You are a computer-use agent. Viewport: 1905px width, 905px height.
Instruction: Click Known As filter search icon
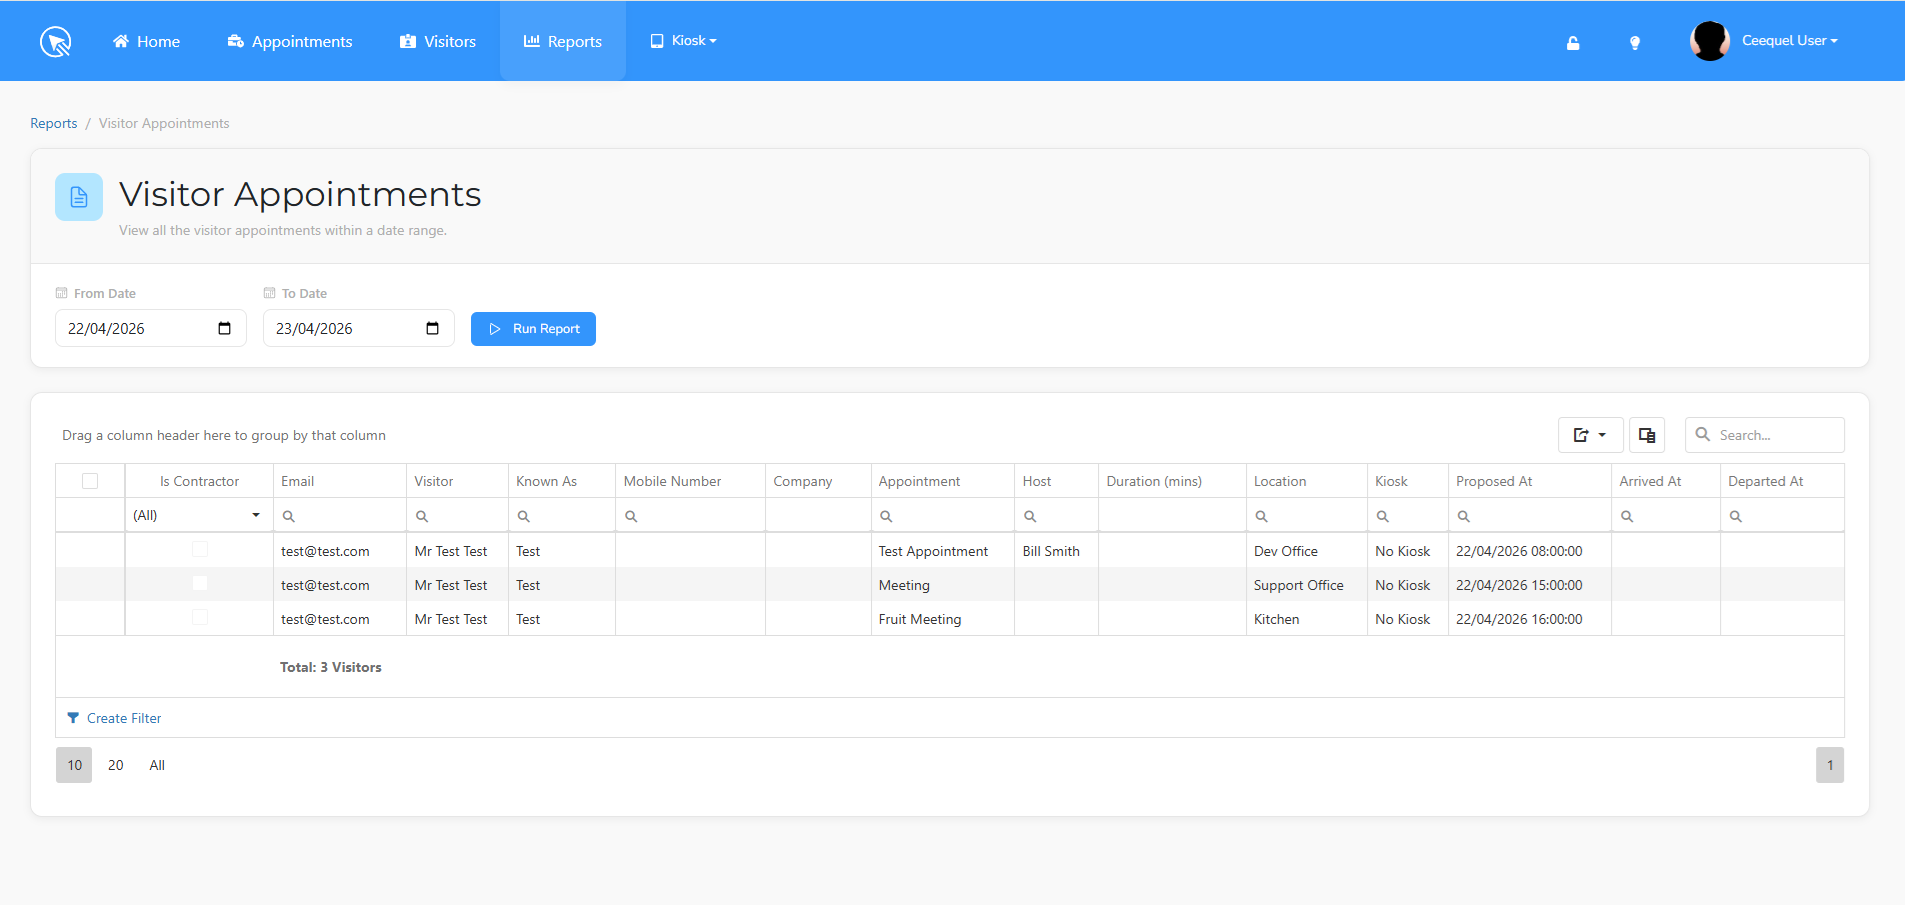[524, 516]
